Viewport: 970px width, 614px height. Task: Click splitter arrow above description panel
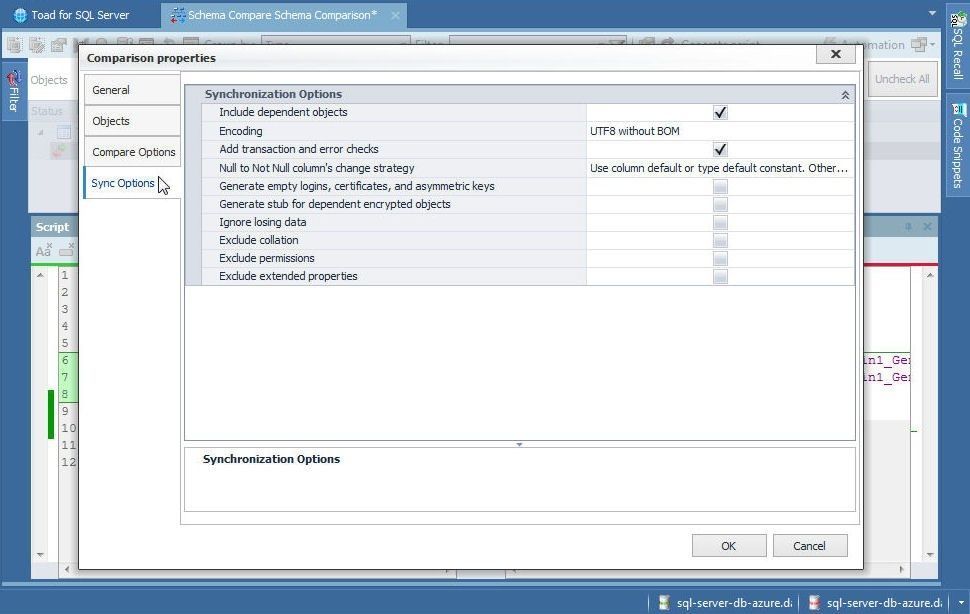tap(519, 444)
